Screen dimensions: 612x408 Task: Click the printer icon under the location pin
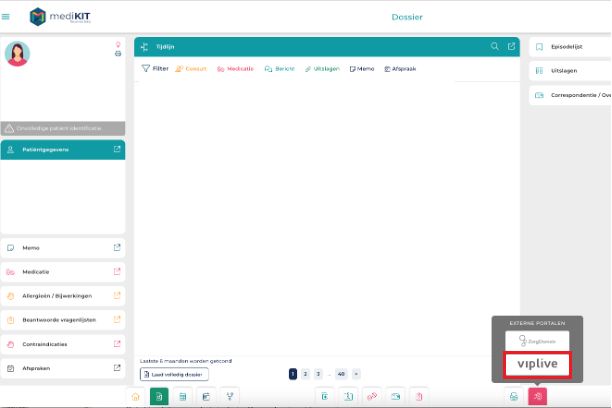click(118, 54)
